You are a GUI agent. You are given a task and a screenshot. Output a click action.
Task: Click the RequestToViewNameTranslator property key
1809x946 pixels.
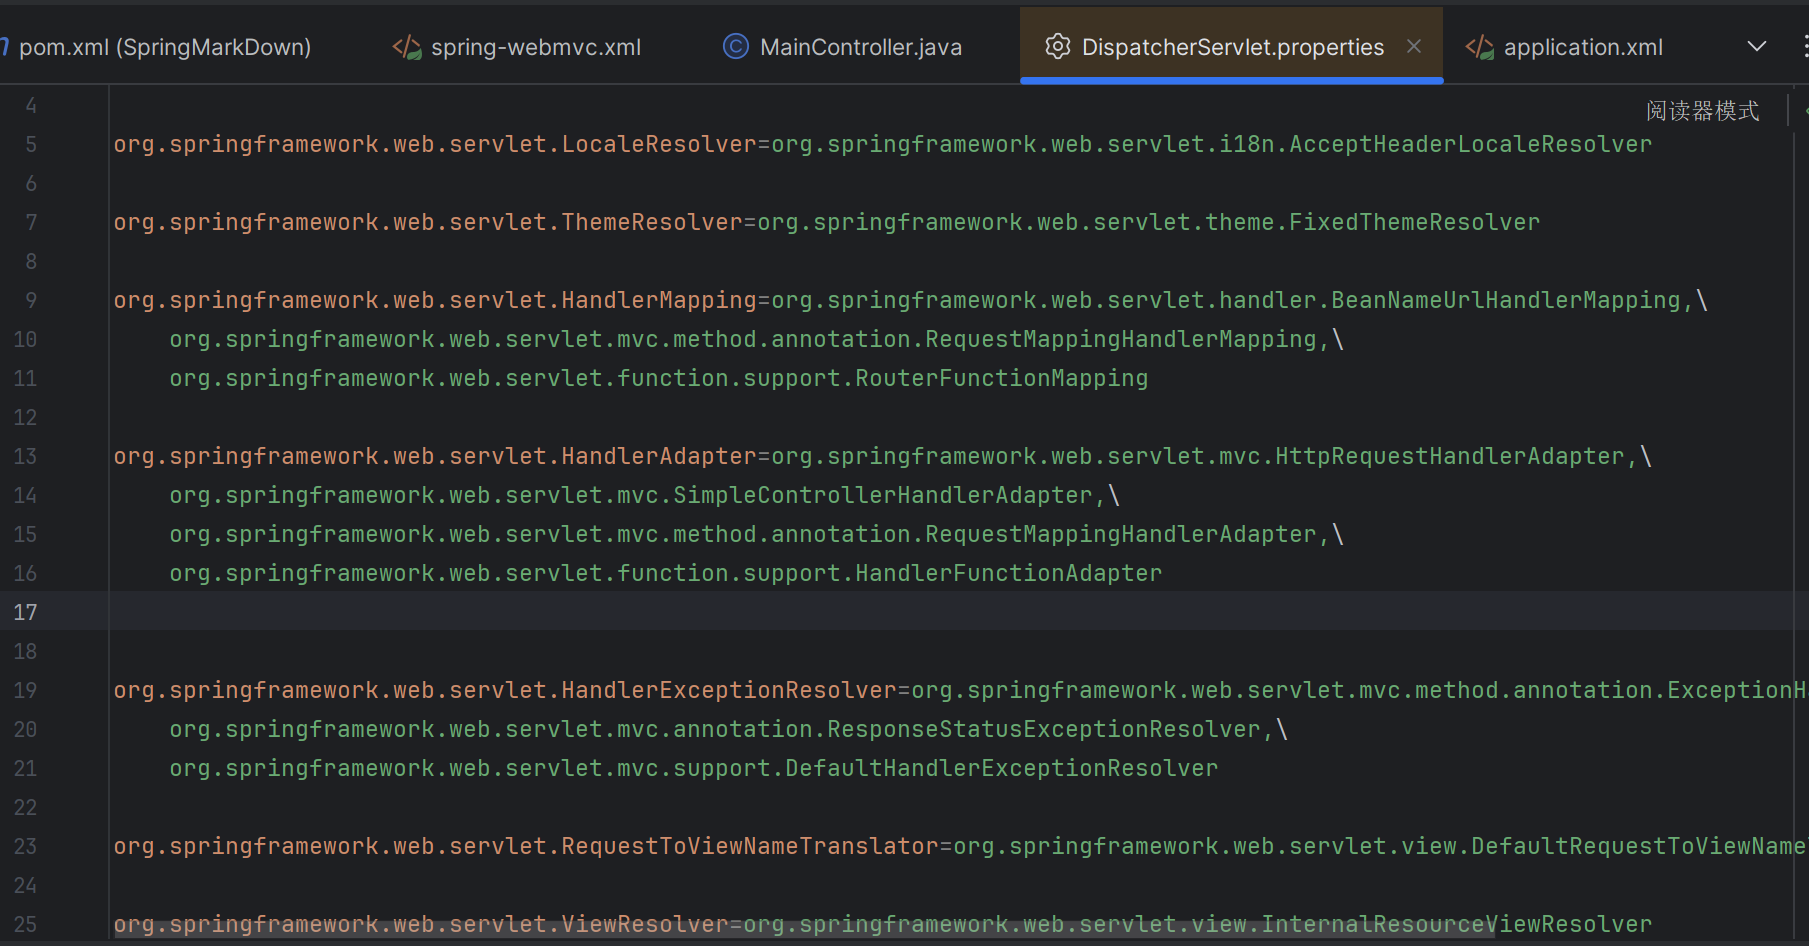pyautogui.click(x=526, y=846)
